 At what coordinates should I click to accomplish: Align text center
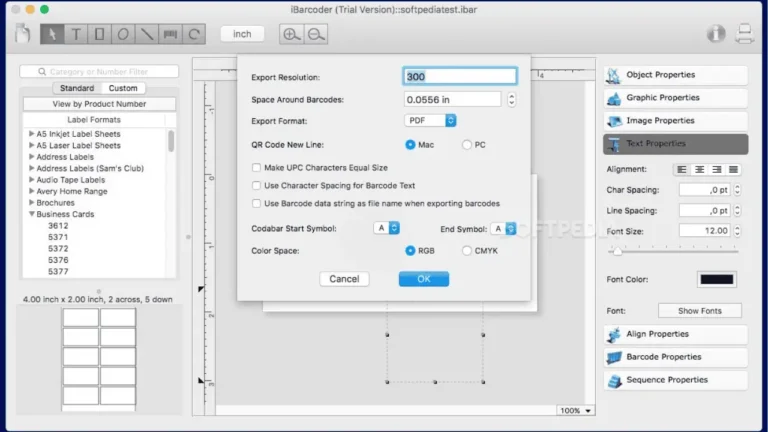pyautogui.click(x=699, y=169)
